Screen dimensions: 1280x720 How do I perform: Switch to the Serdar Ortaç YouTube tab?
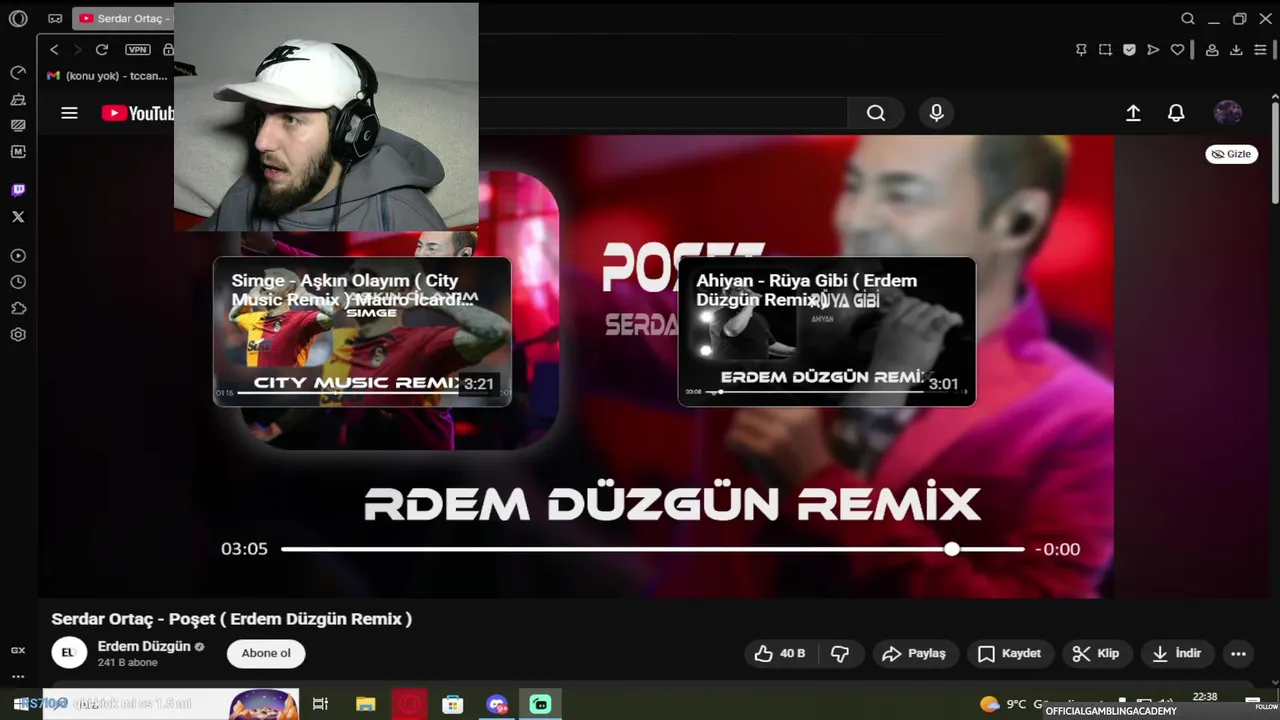pos(124,18)
